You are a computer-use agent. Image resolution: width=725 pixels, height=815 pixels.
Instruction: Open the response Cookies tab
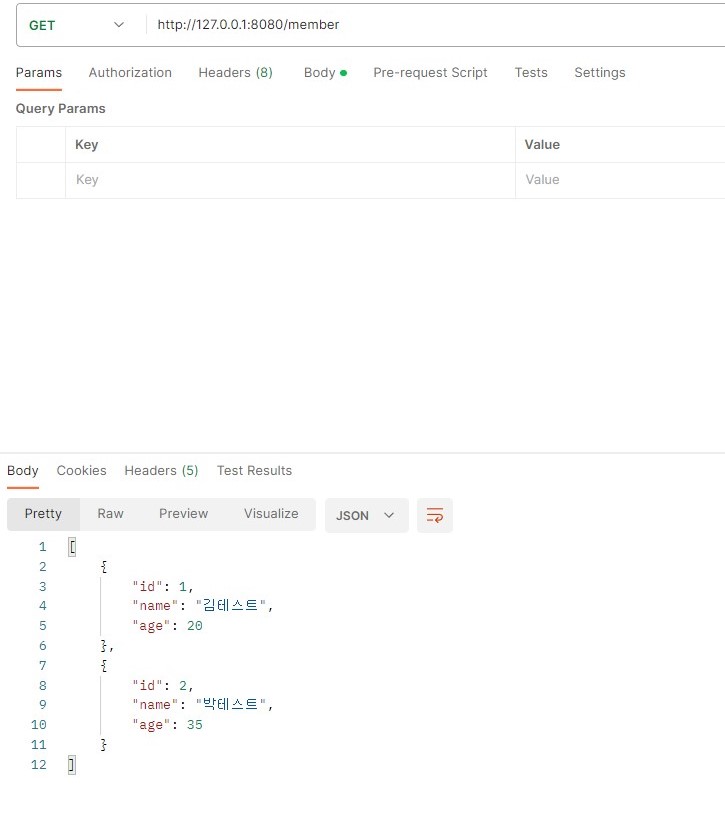(x=81, y=471)
